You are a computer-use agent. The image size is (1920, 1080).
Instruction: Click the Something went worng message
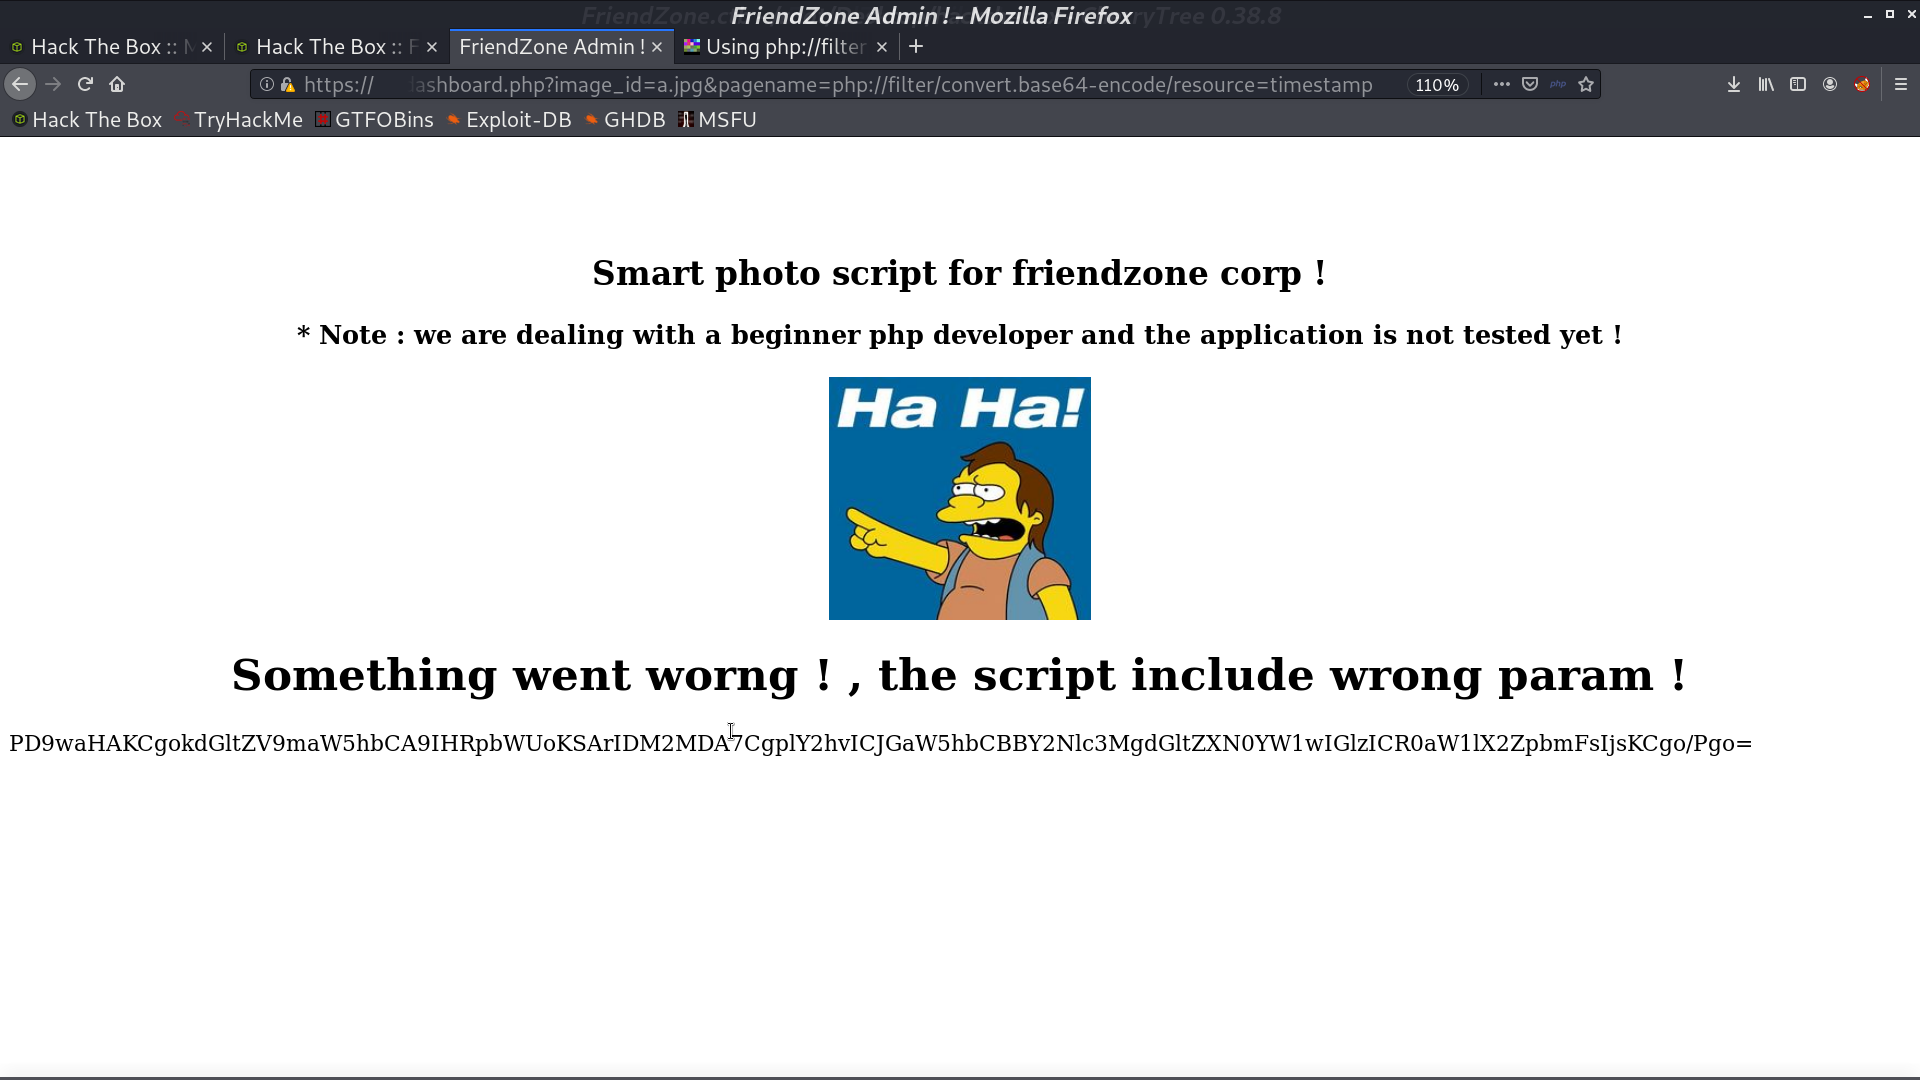click(960, 675)
